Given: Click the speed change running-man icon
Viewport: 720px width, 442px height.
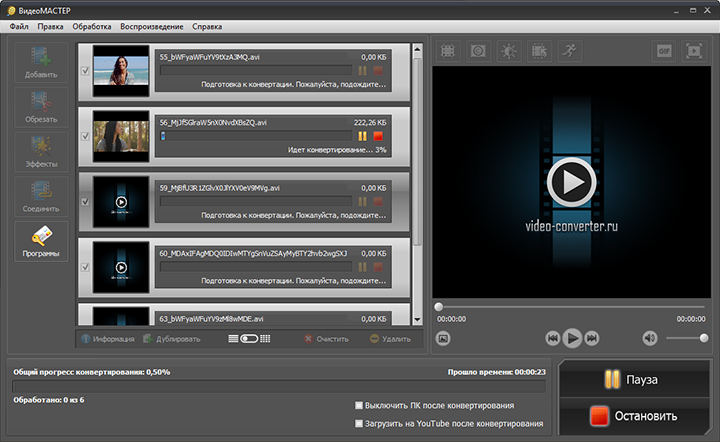Looking at the screenshot, I should point(569,50).
